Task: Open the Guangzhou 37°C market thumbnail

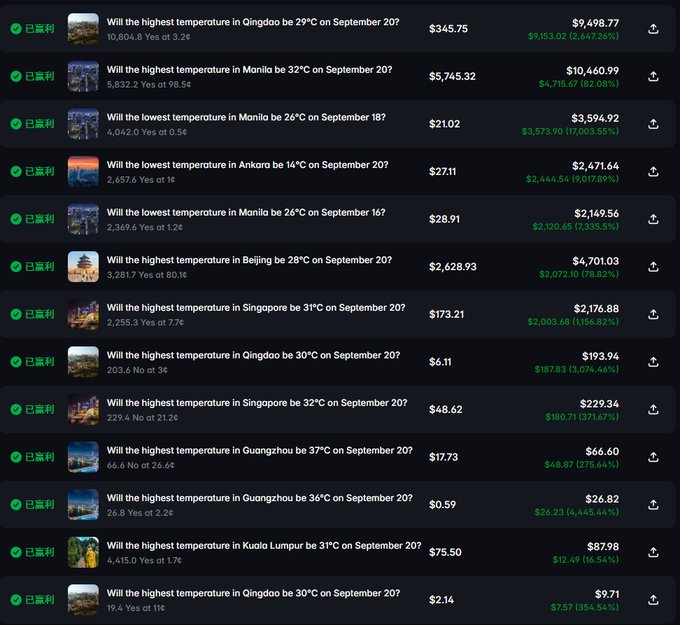Action: (83, 457)
